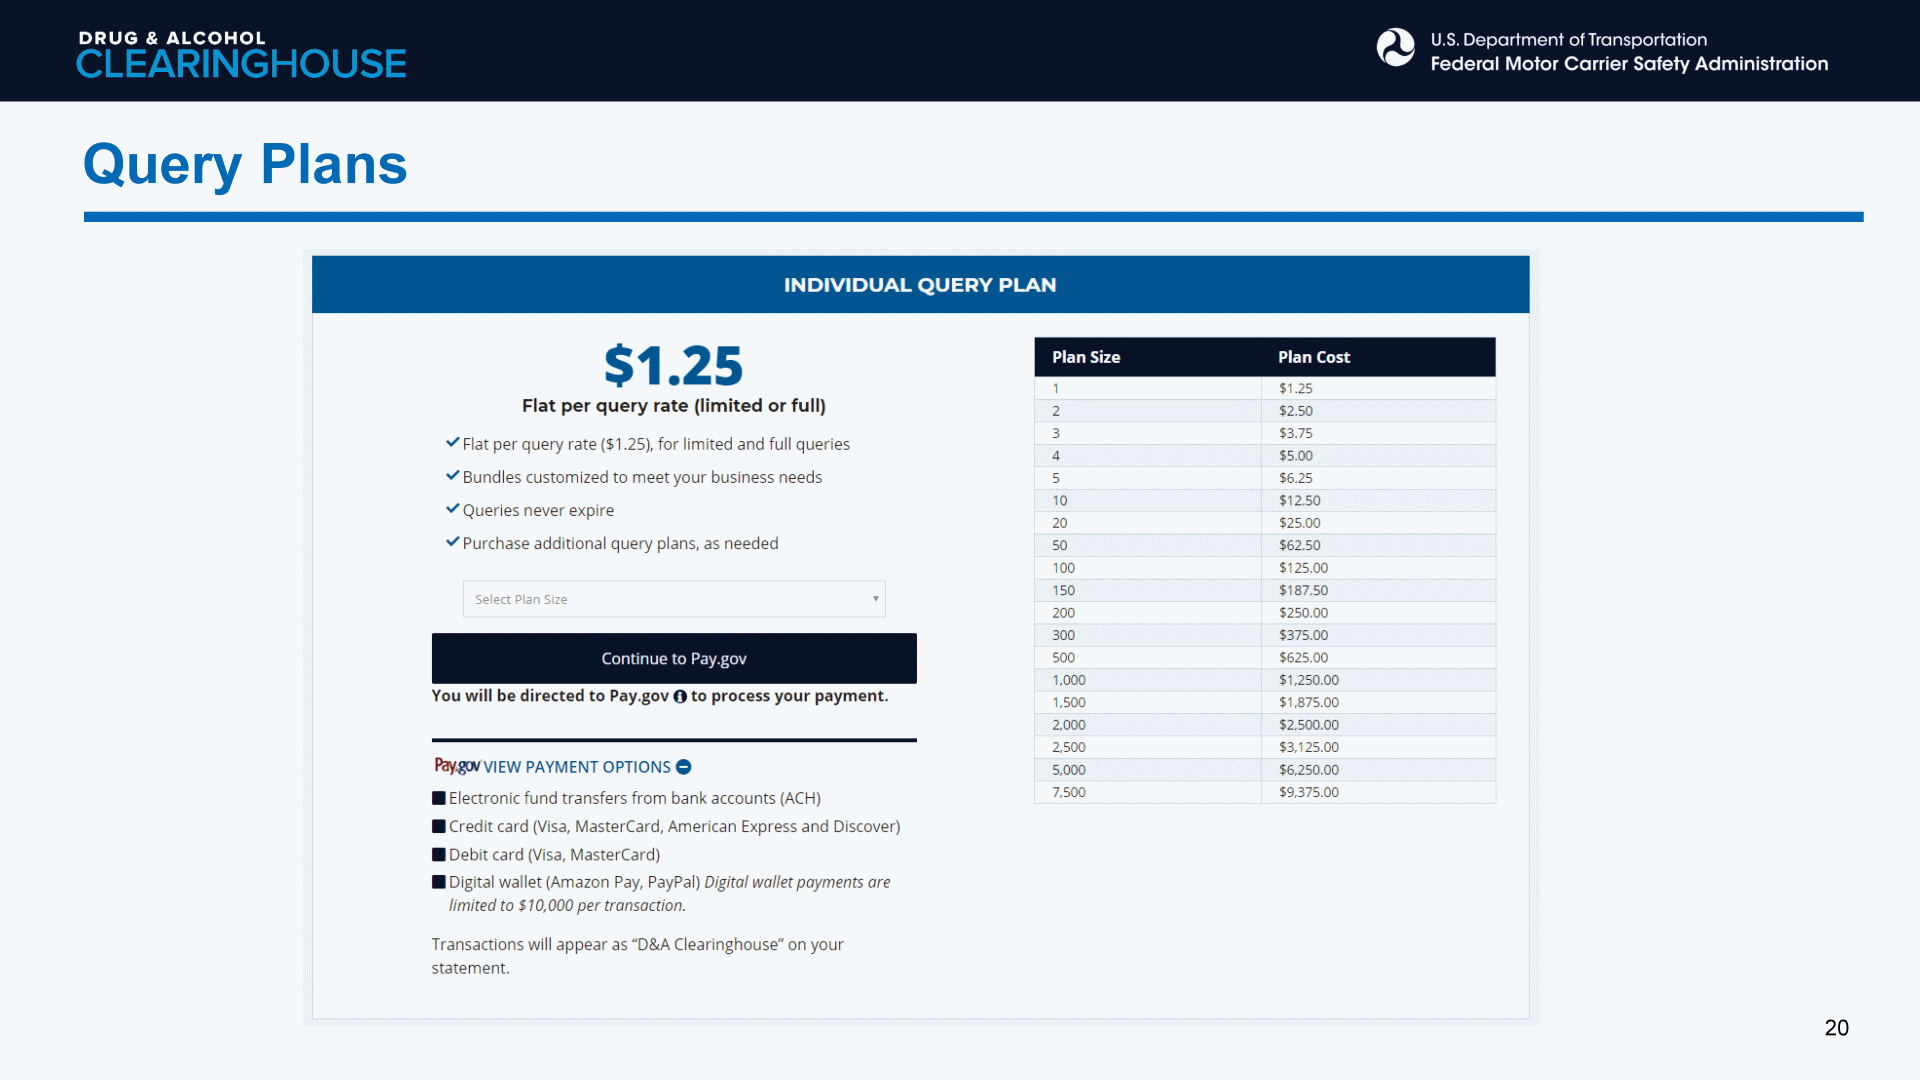
Task: Collapse payment options with minus icon
Action: pos(684,767)
